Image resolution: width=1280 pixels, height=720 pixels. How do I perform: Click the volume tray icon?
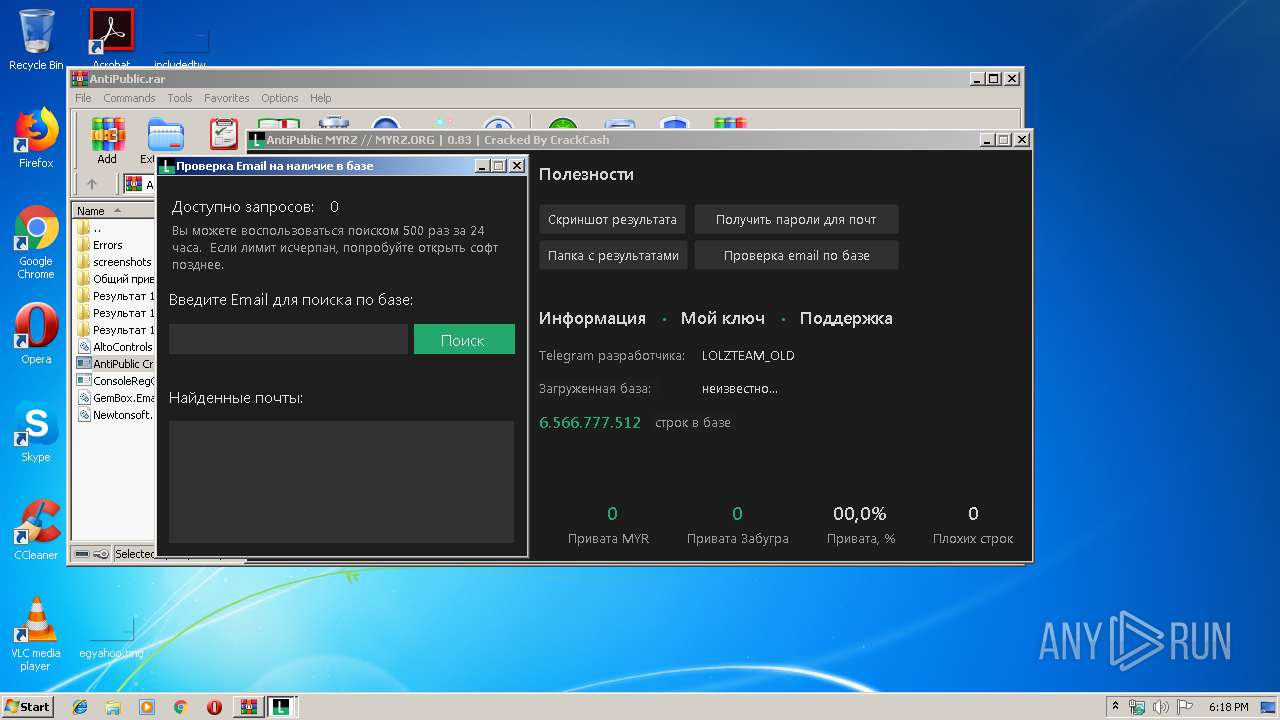click(x=1160, y=707)
